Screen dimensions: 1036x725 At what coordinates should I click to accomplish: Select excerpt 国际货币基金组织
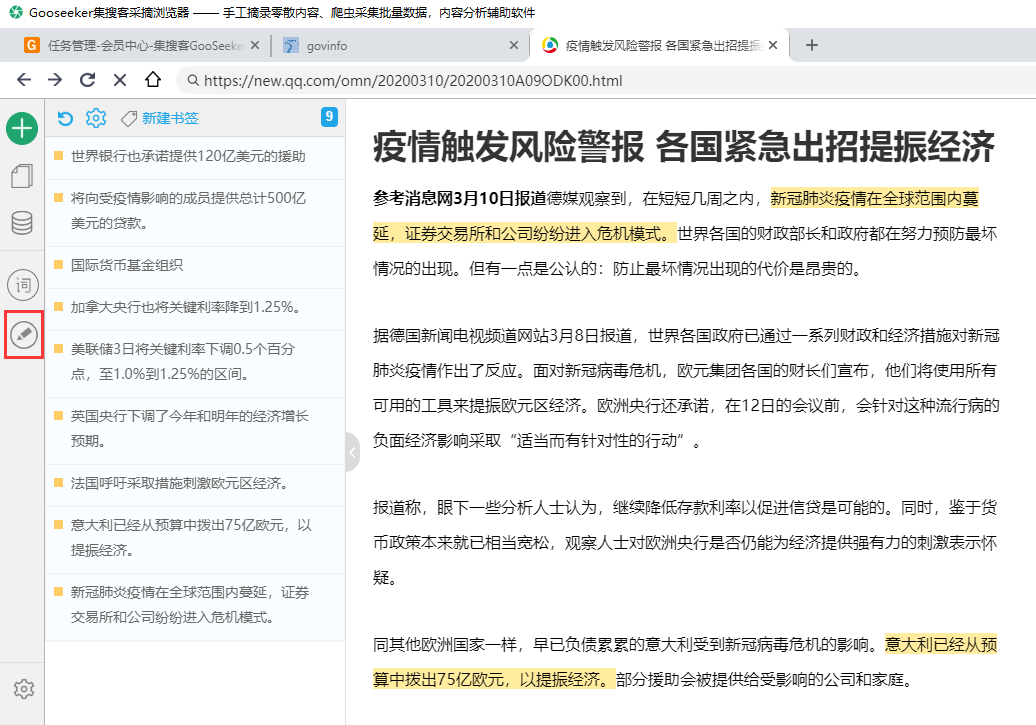pos(195,266)
